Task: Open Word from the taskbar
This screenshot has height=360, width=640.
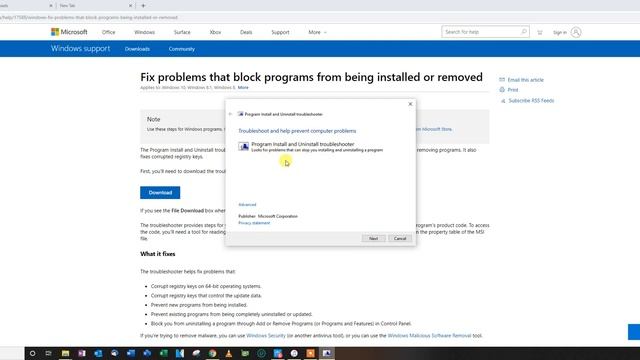Action: [131, 353]
